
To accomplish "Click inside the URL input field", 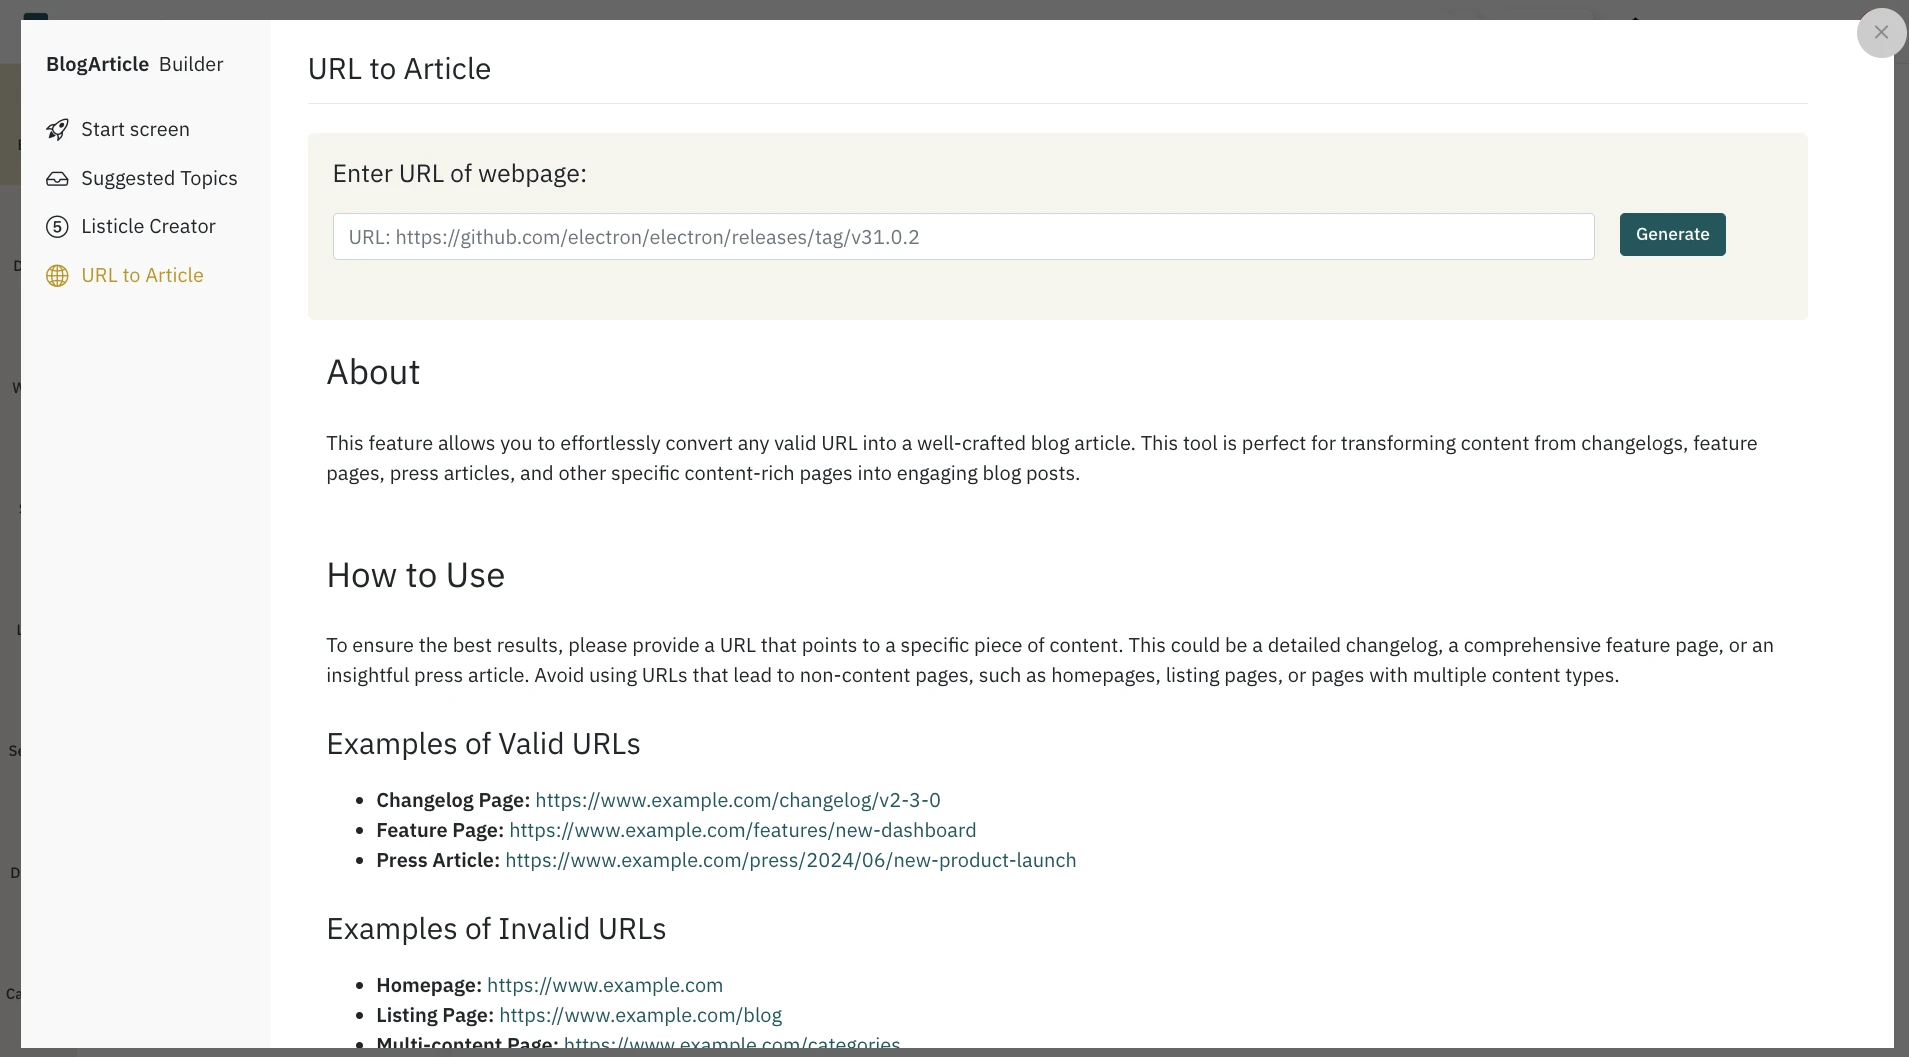I will (x=962, y=236).
